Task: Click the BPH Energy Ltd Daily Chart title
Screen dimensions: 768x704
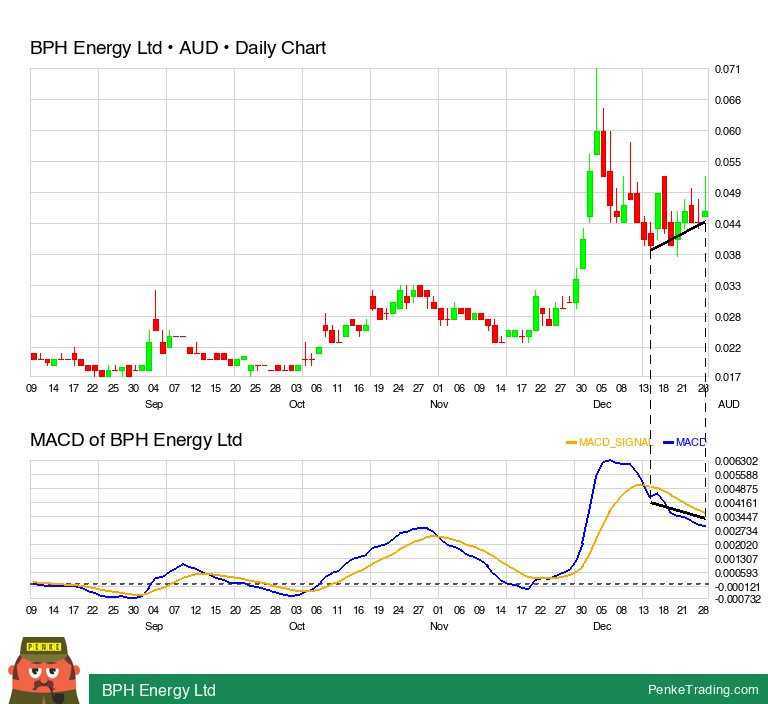Action: (178, 48)
